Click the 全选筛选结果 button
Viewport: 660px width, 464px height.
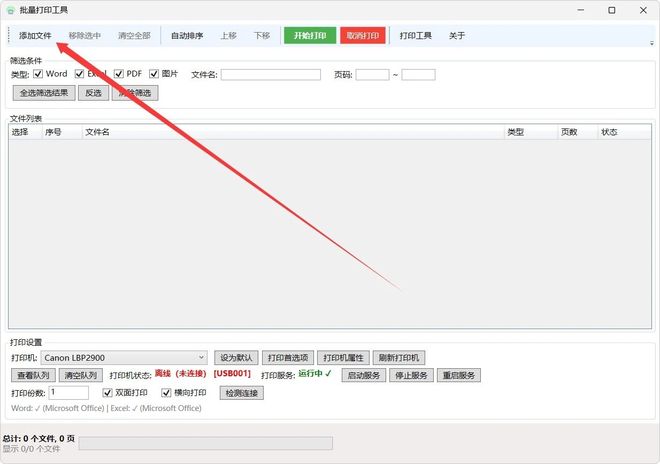click(44, 93)
